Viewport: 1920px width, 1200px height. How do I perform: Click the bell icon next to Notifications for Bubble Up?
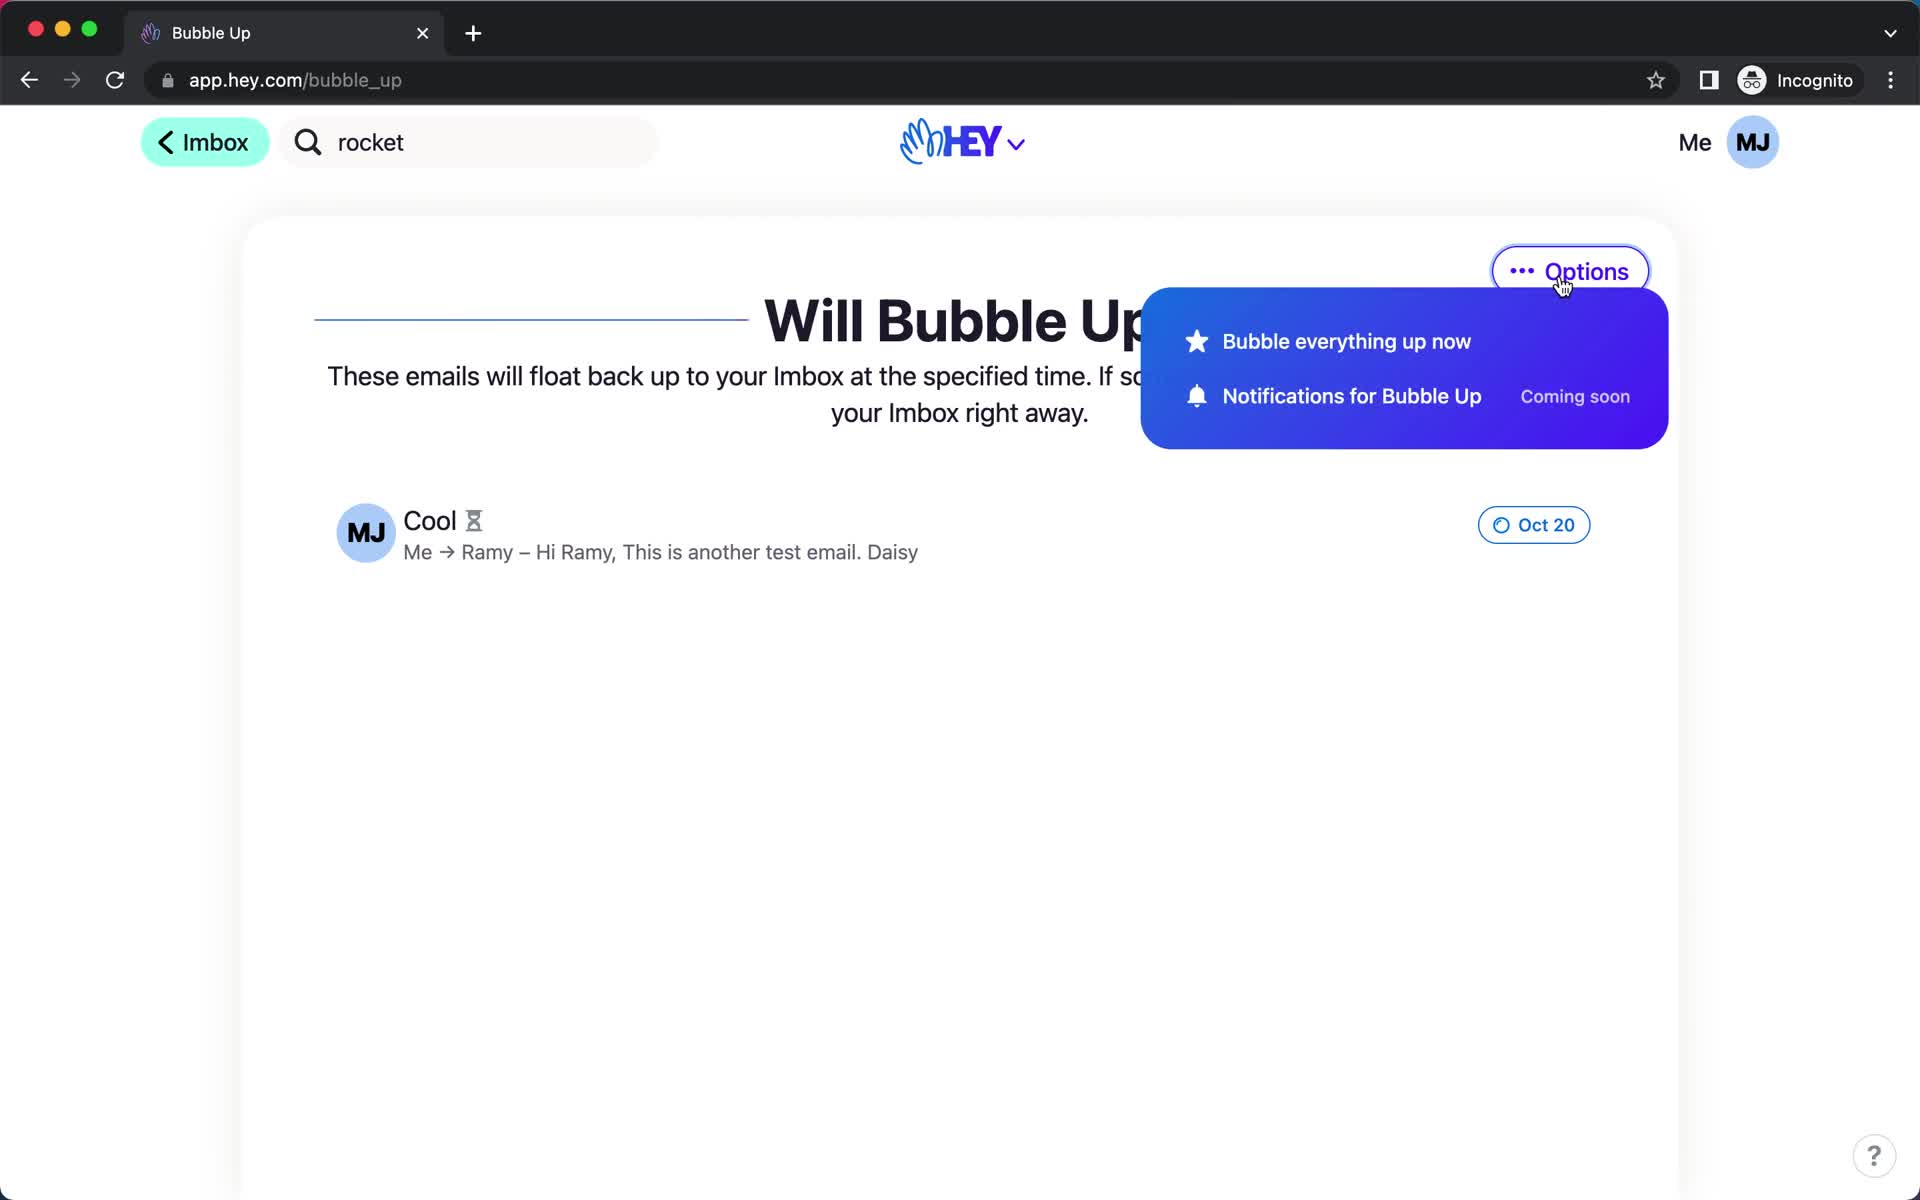pos(1196,395)
